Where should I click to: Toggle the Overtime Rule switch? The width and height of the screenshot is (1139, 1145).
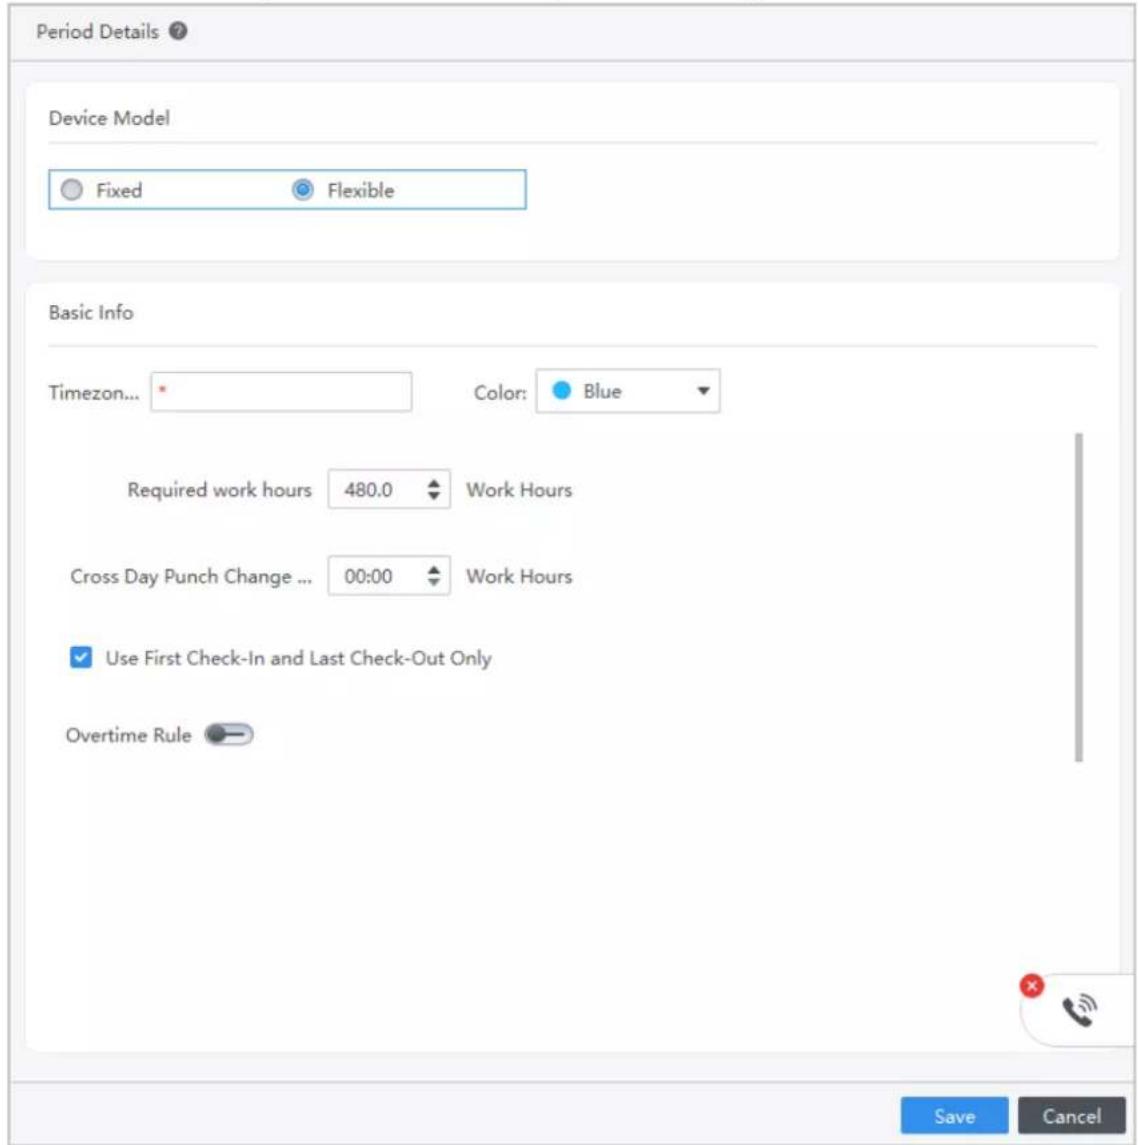229,734
